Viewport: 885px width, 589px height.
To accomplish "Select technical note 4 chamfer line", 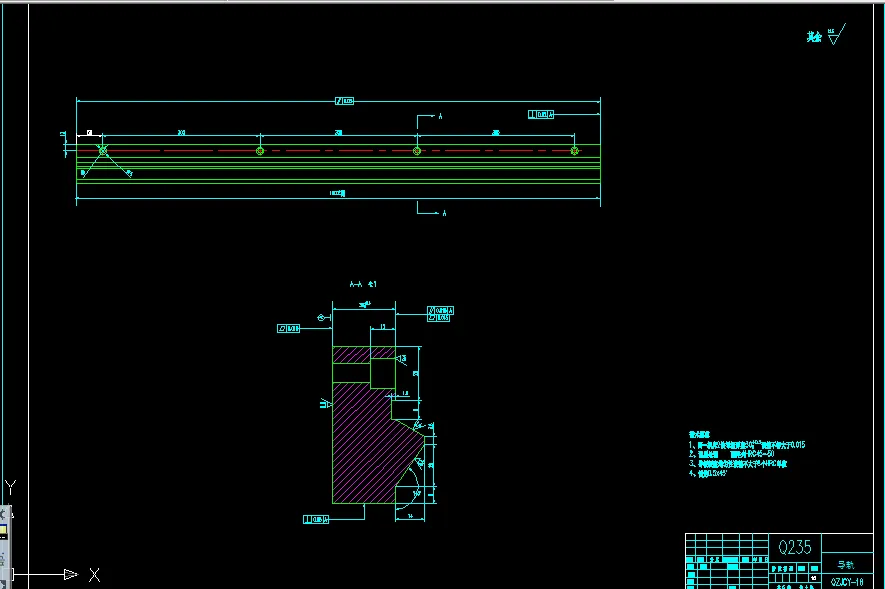I will pyautogui.click(x=708, y=474).
